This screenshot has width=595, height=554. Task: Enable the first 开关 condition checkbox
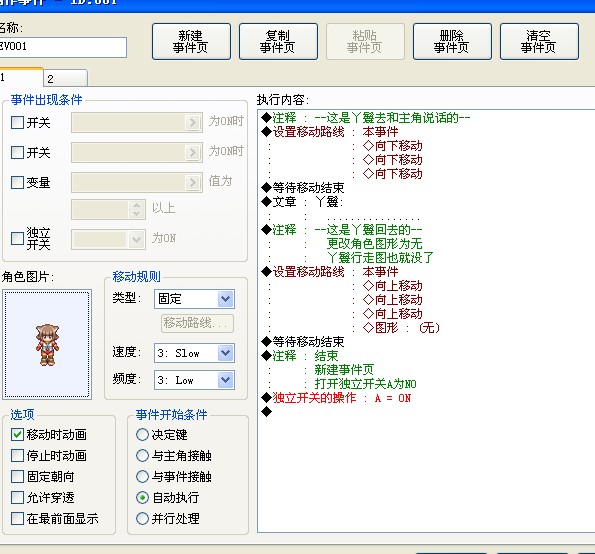coord(17,123)
